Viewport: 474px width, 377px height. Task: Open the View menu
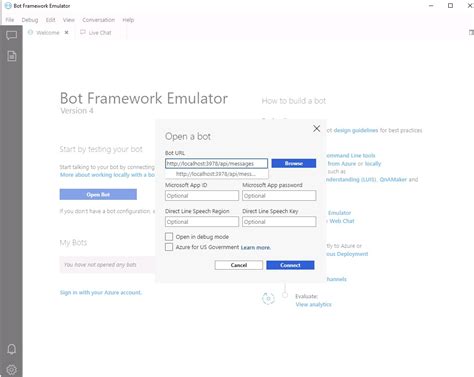point(69,20)
